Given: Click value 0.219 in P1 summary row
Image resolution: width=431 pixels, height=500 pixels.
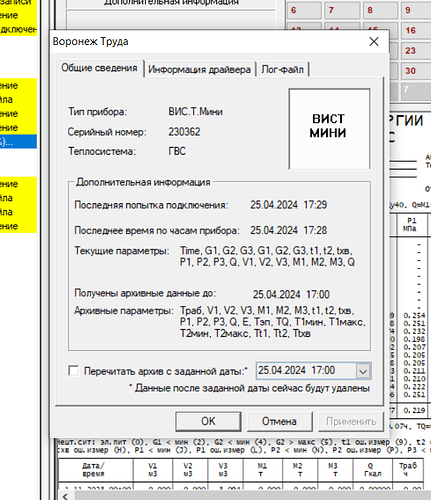Looking at the screenshot, I should point(414,410).
